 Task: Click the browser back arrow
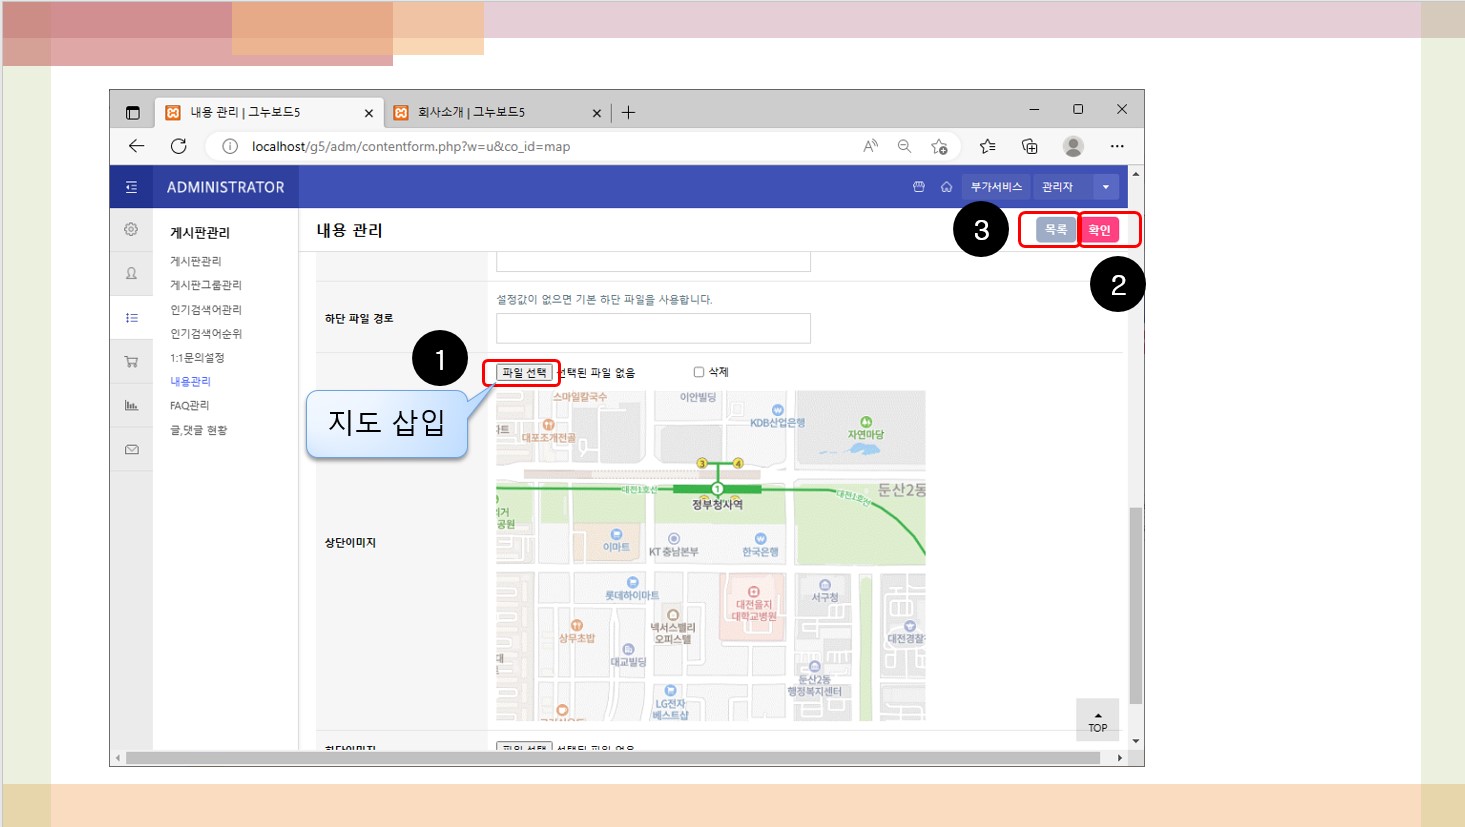click(x=137, y=146)
